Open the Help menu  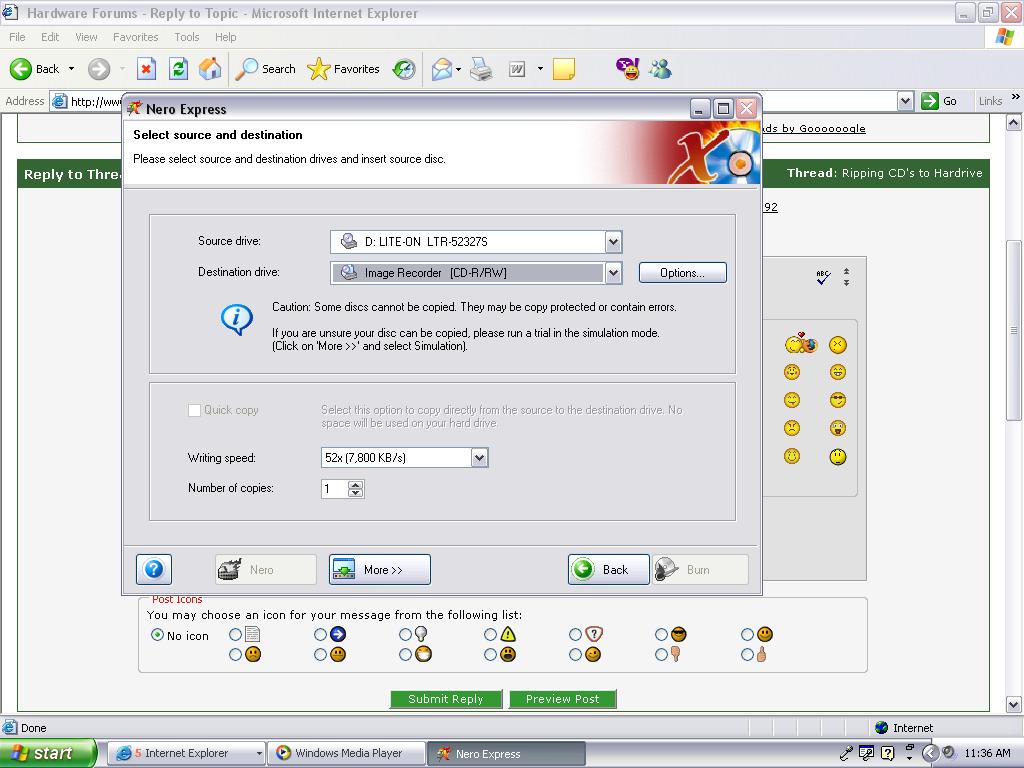pyautogui.click(x=226, y=37)
